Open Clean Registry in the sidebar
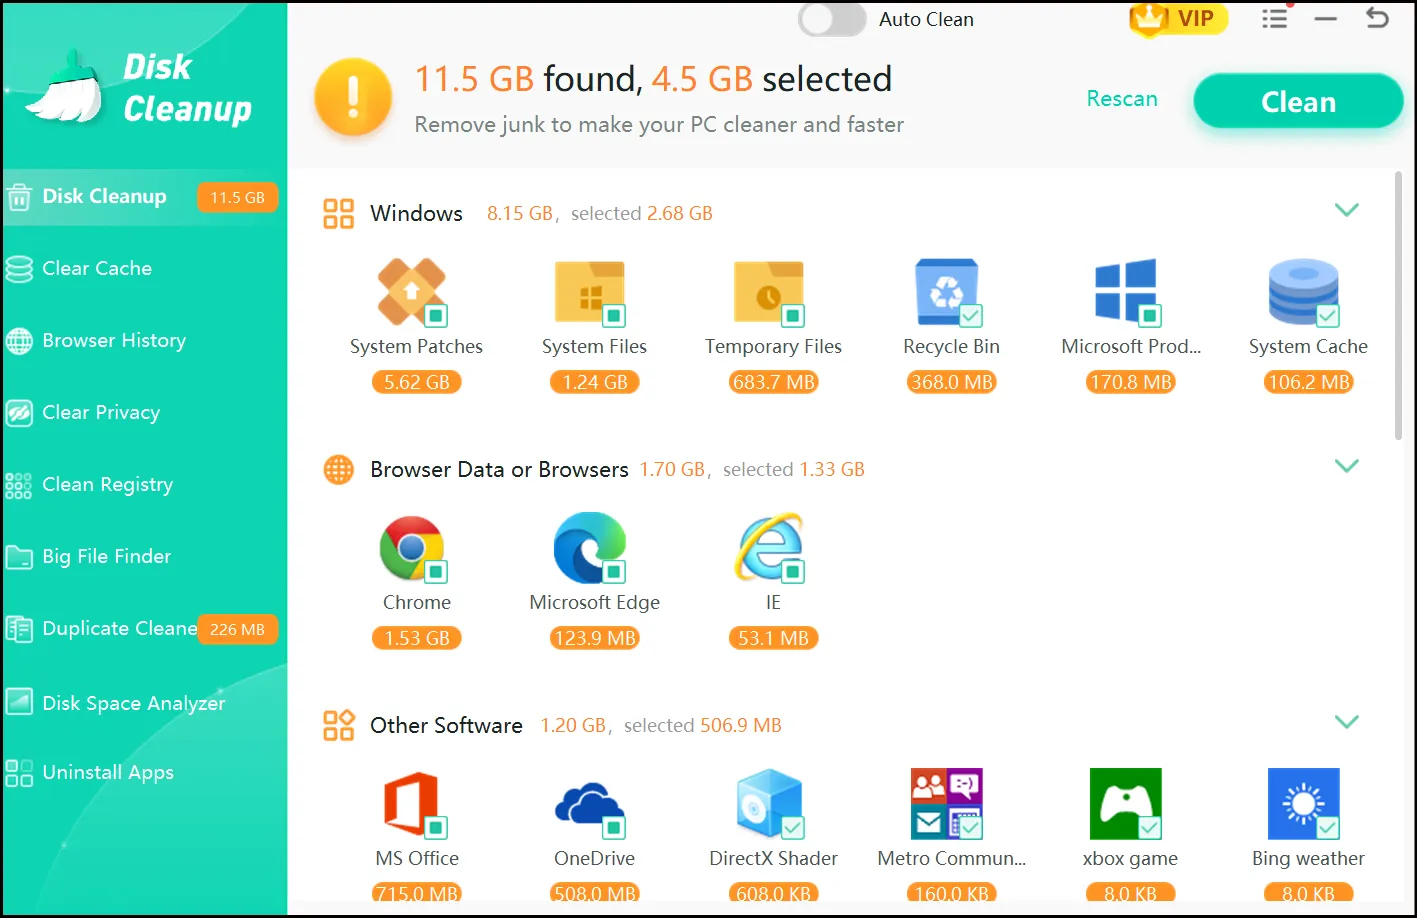Image resolution: width=1417 pixels, height=918 pixels. [x=144, y=485]
